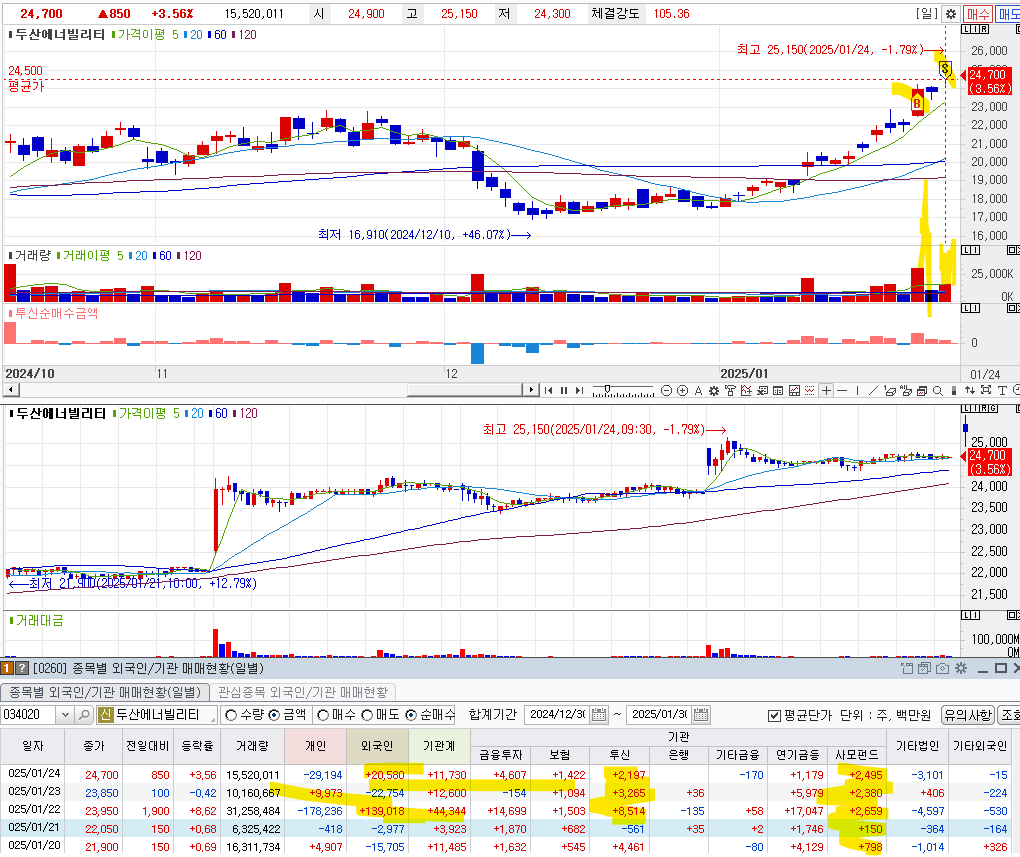Viewport: 1020px width, 857px height.
Task: Click the paint roller style icon
Action: tap(730, 390)
